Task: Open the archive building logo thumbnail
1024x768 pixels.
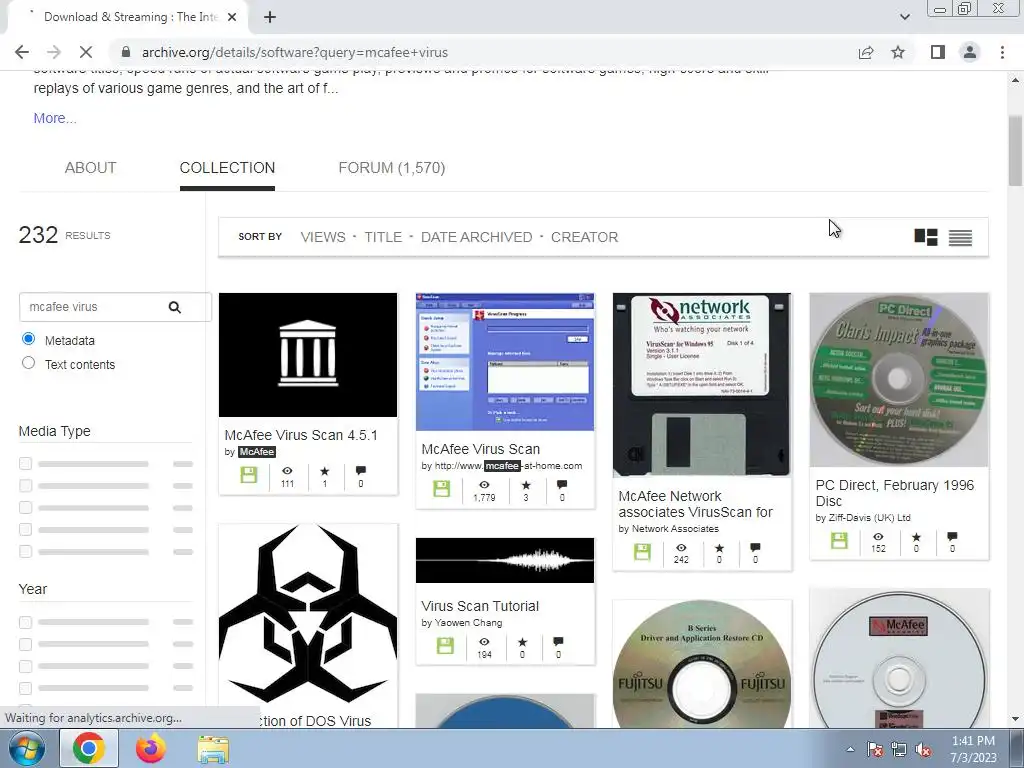Action: click(308, 355)
